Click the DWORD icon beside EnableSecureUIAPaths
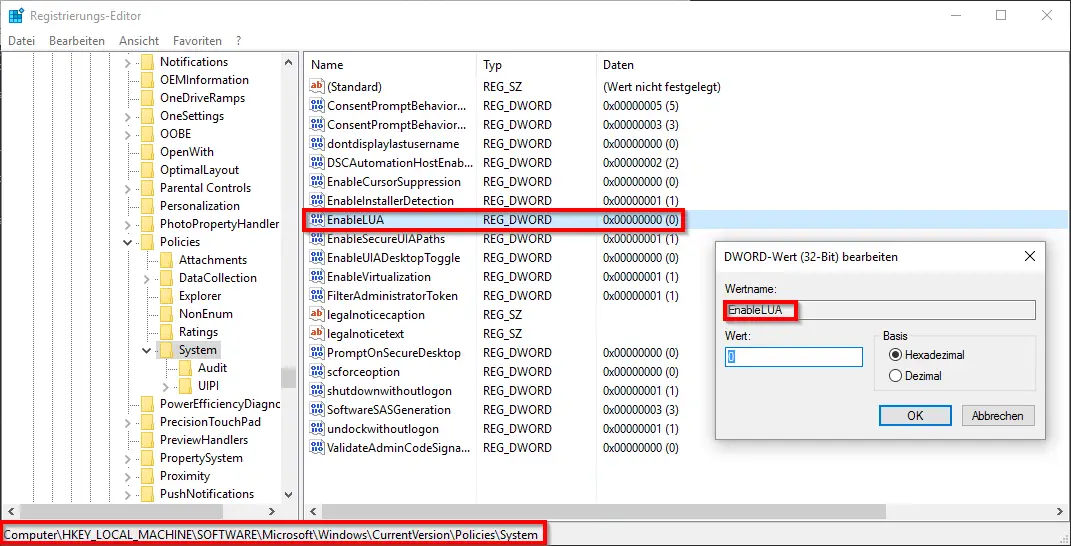The height and width of the screenshot is (546, 1071). [x=316, y=239]
